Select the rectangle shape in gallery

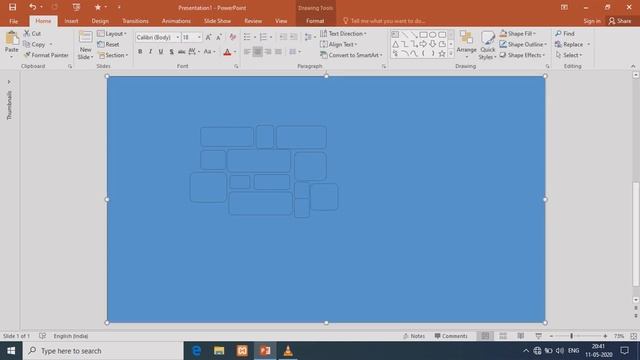point(423,35)
